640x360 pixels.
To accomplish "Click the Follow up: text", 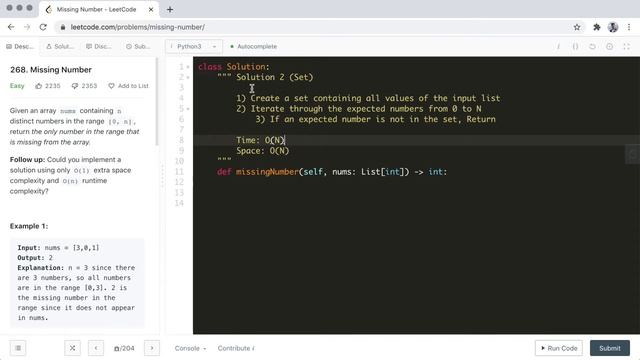I will [27, 160].
